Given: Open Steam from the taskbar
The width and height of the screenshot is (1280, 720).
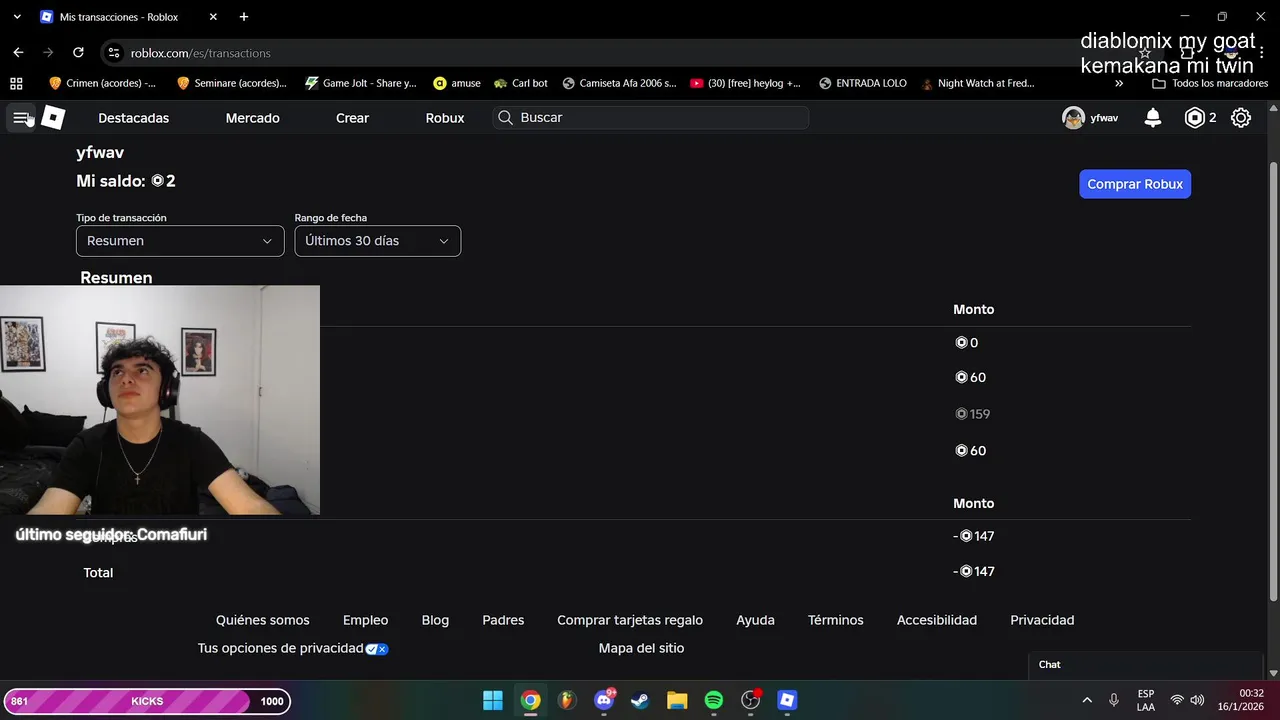Looking at the screenshot, I should tap(640, 700).
